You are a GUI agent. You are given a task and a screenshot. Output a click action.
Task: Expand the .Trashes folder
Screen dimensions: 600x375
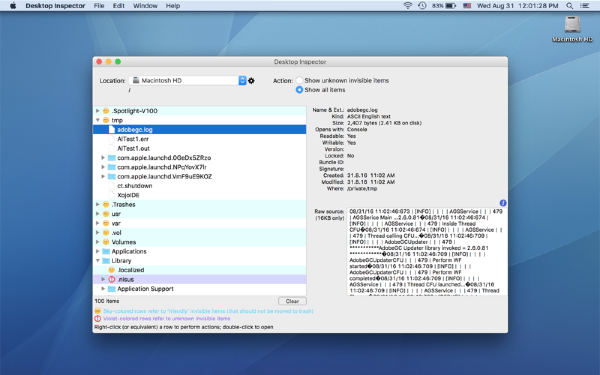[98, 204]
